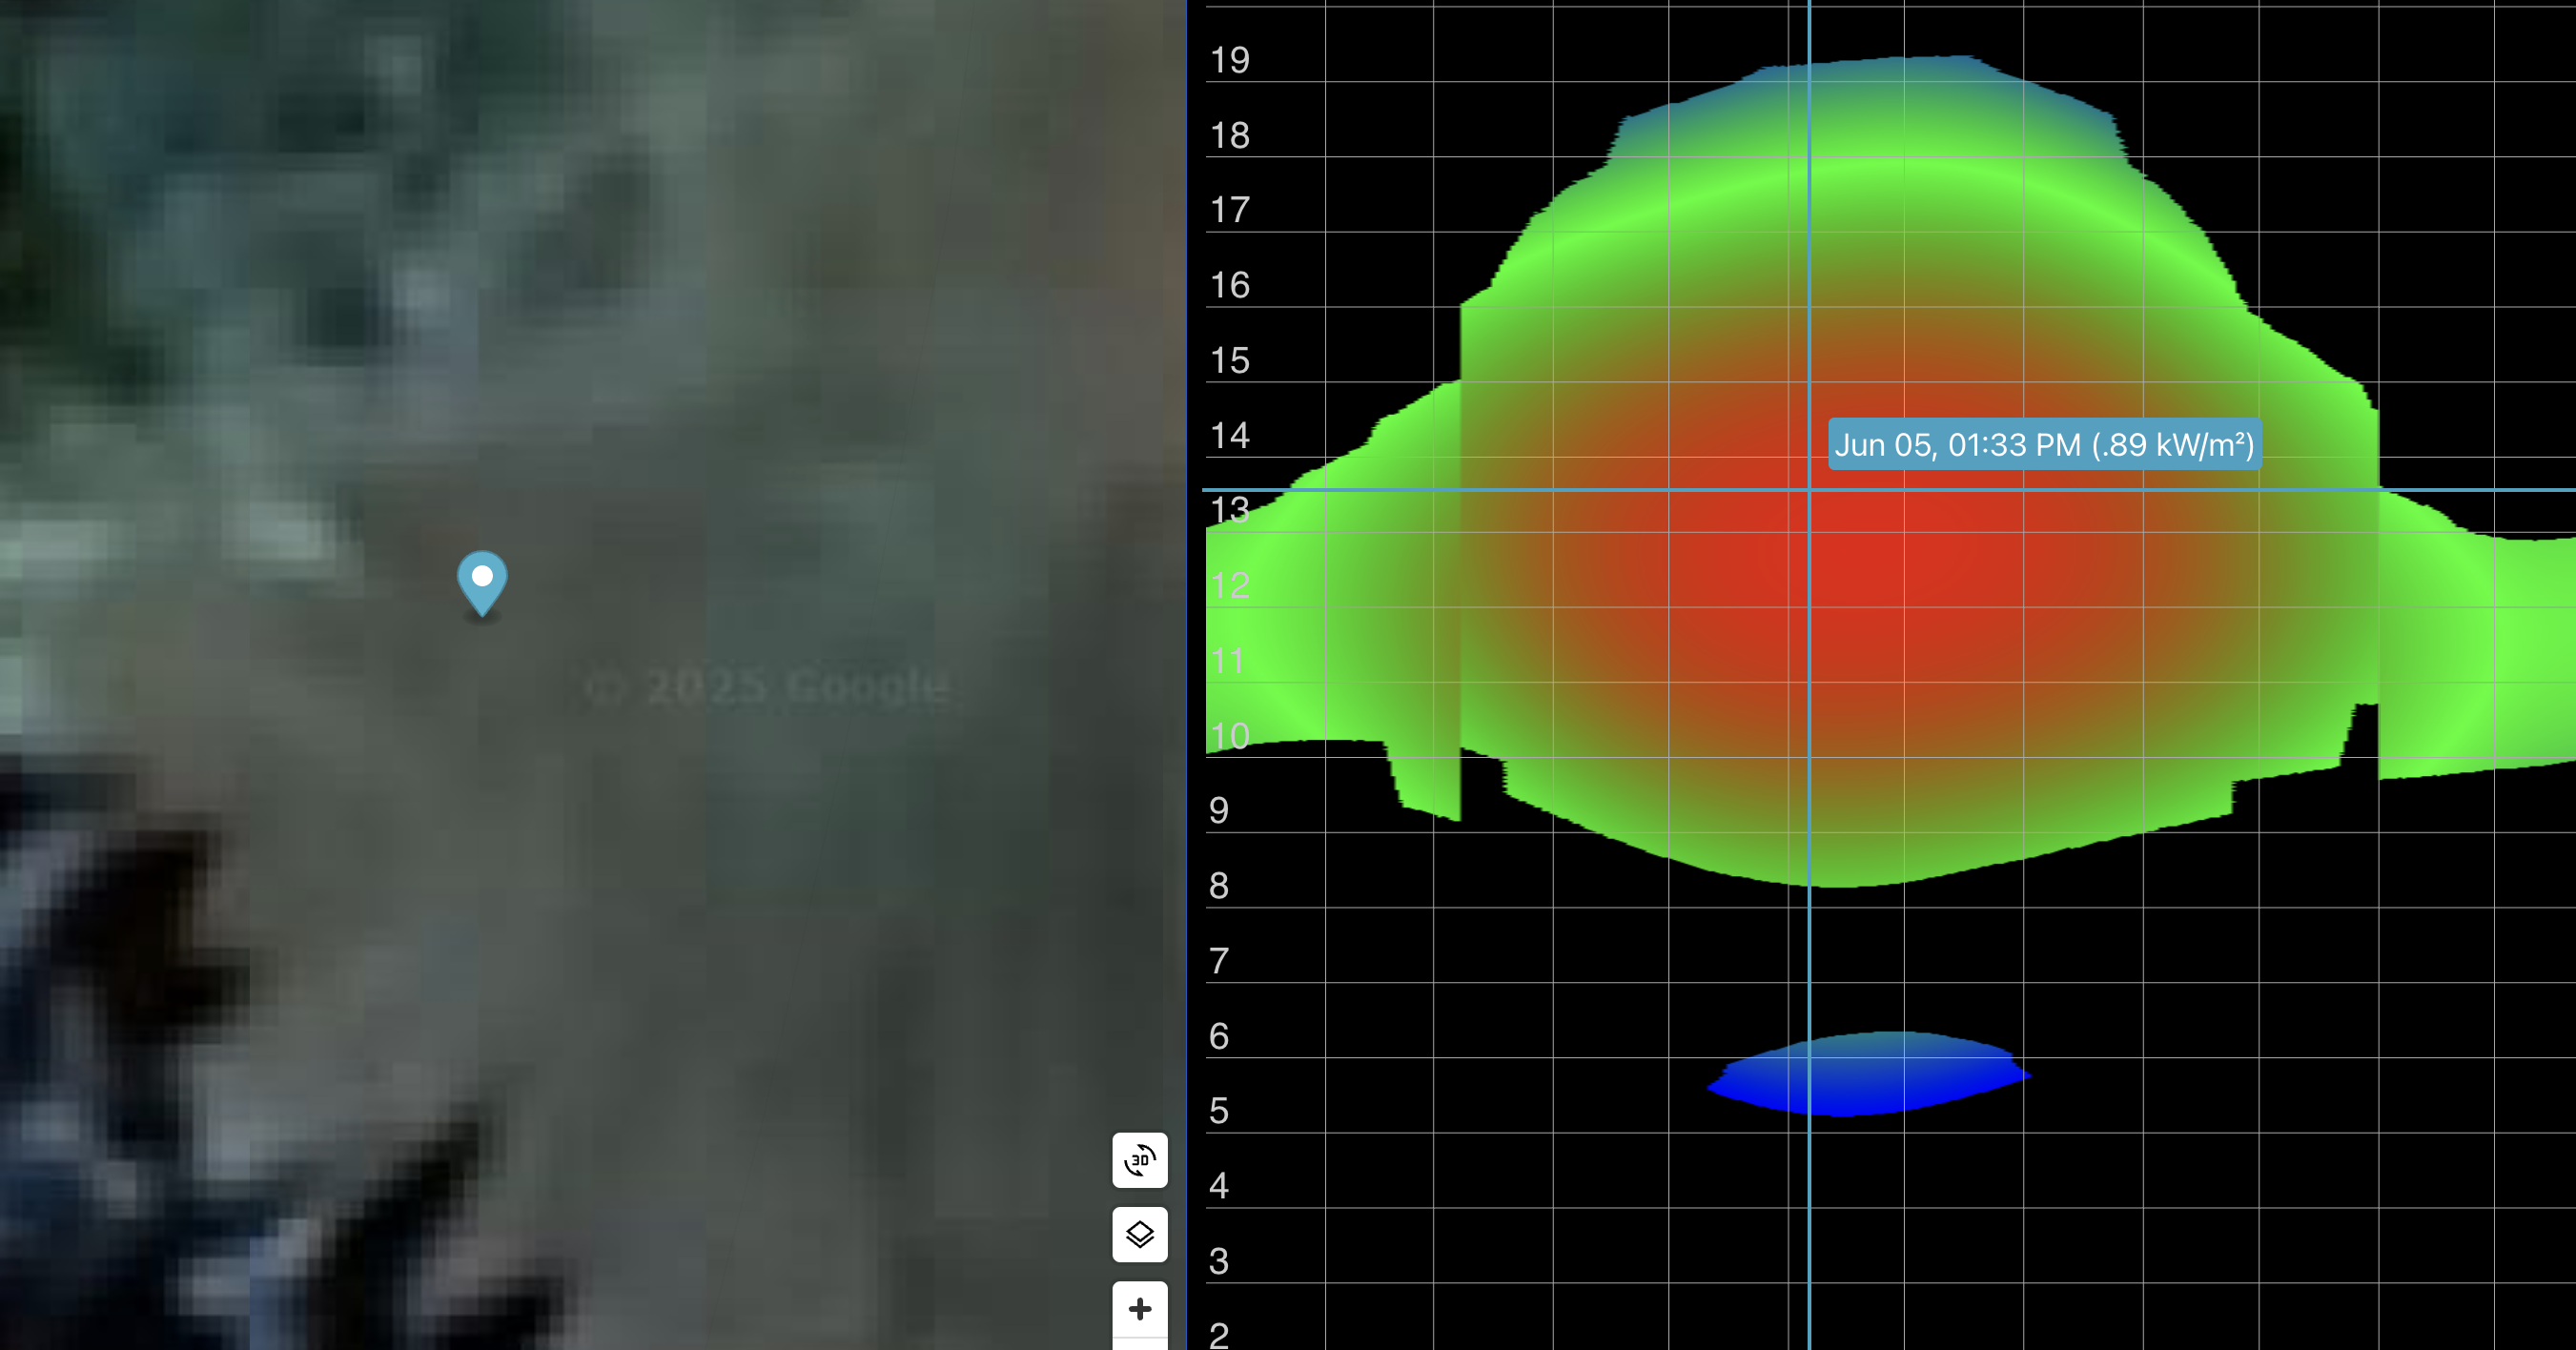Select the hour 6 axis label
This screenshot has width=2576, height=1350.
click(x=1219, y=1036)
